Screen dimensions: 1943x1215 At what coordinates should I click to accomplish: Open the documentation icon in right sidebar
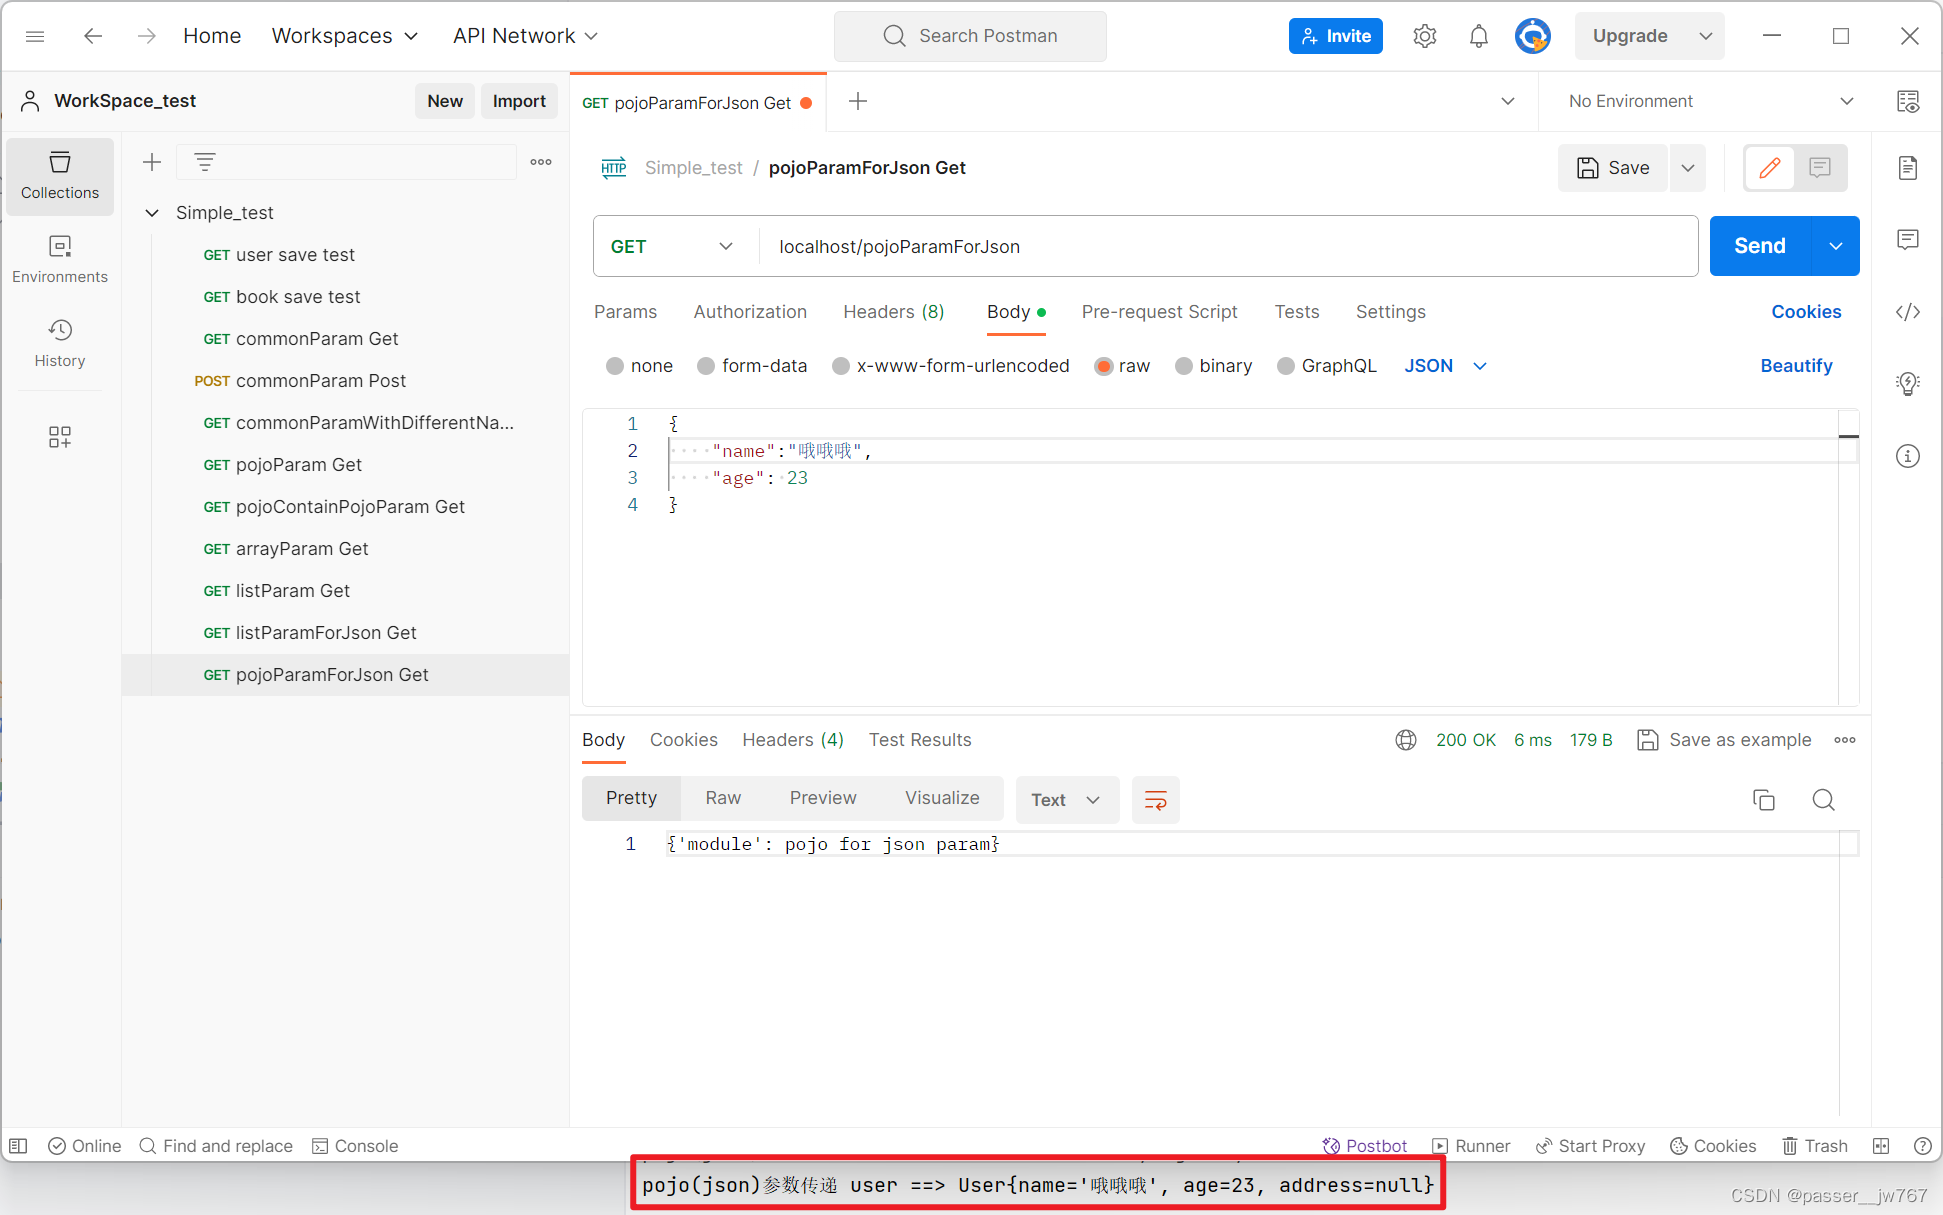tap(1908, 167)
